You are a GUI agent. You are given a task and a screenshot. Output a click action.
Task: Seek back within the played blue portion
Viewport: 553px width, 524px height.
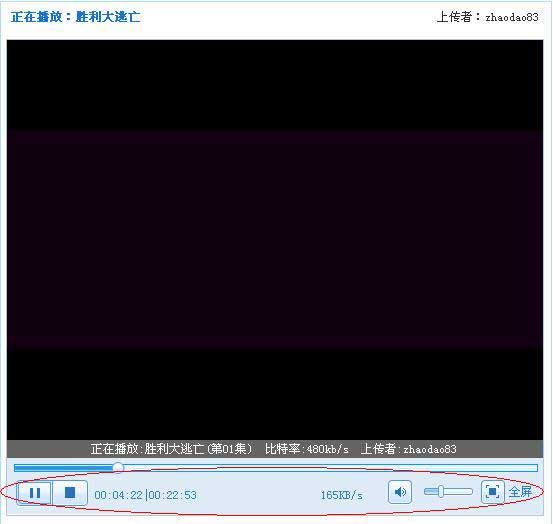click(63, 468)
